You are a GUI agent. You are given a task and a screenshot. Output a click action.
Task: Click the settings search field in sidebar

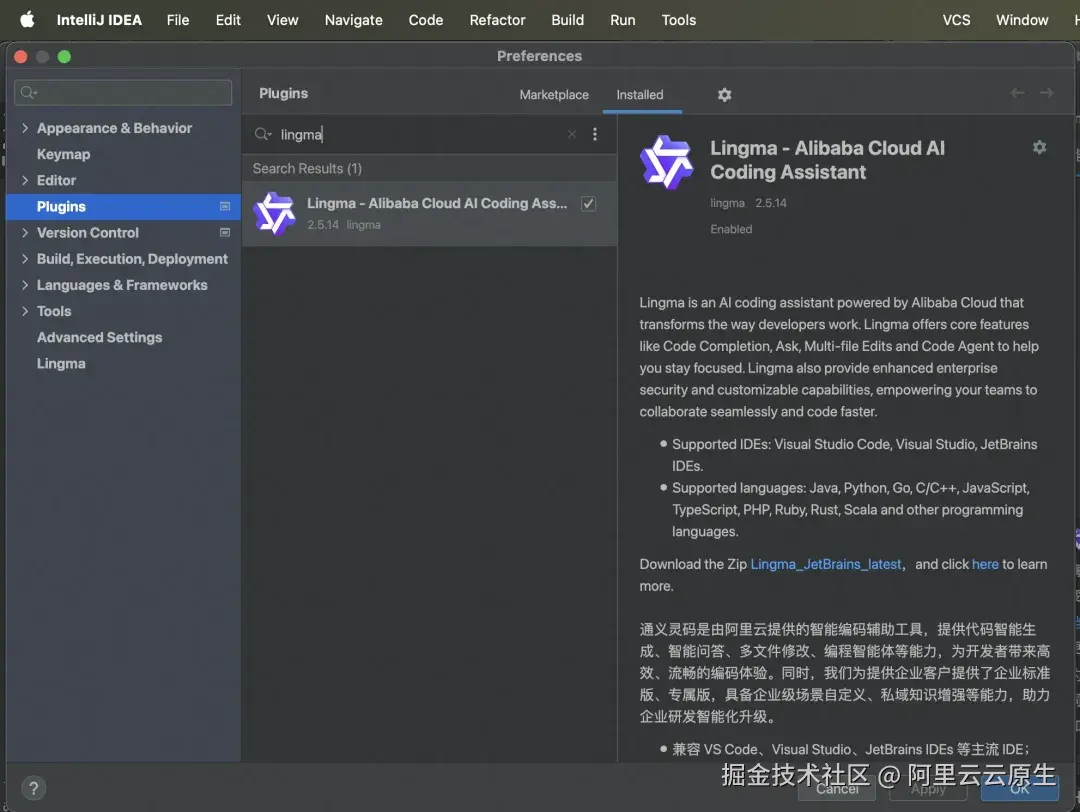[123, 92]
